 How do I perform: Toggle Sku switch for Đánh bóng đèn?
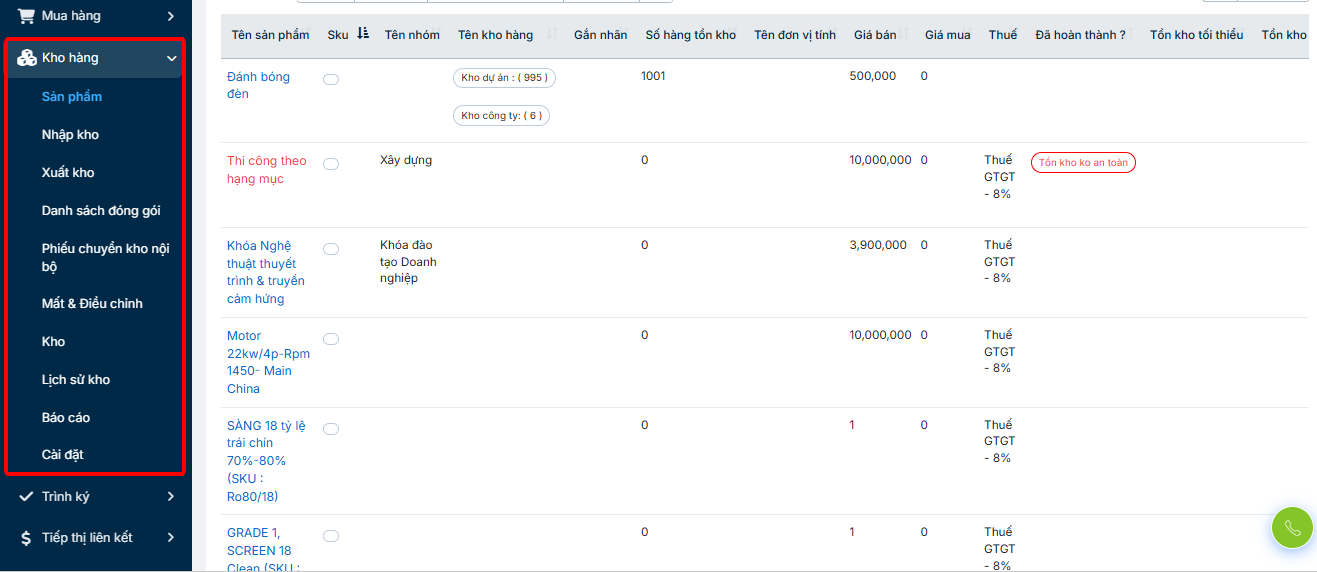(x=331, y=79)
